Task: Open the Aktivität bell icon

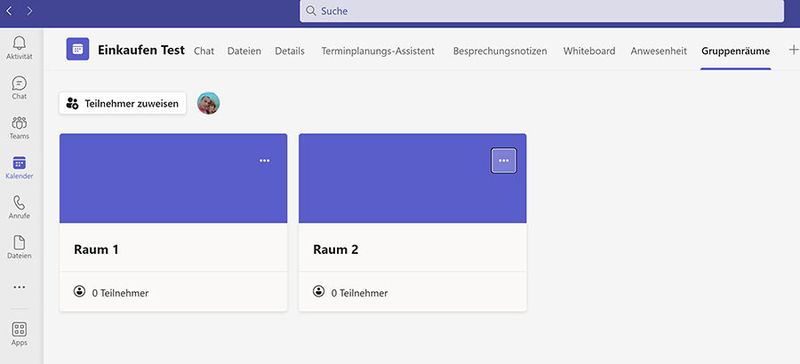Action: coord(19,43)
